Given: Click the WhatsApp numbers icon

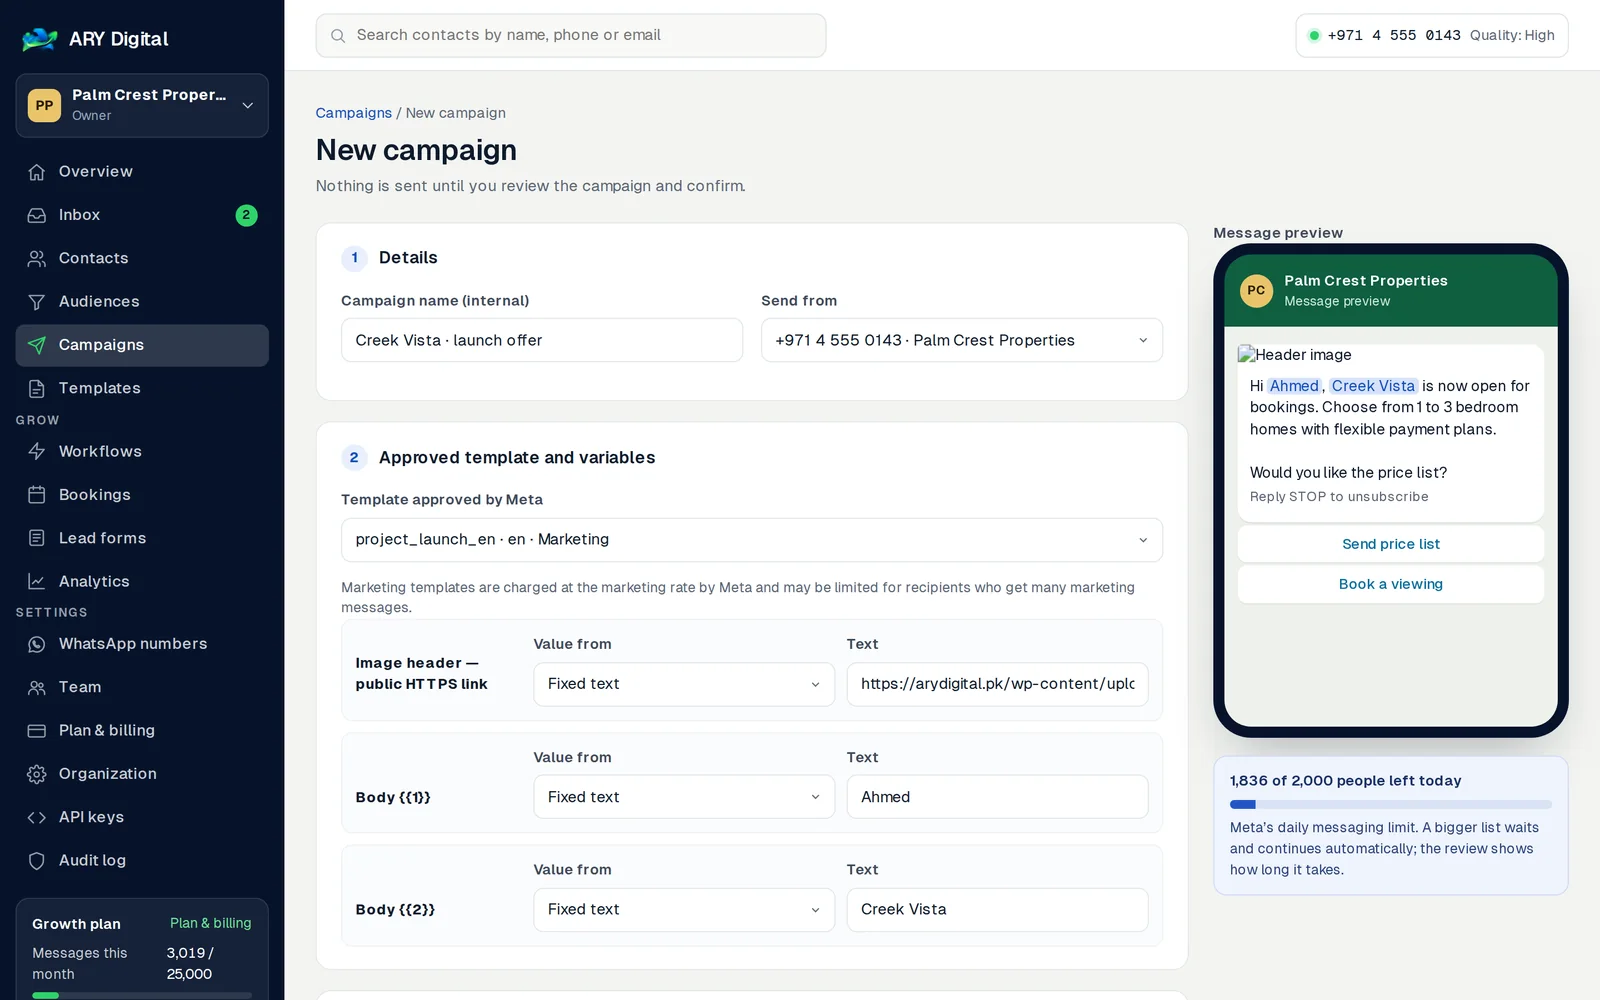Looking at the screenshot, I should (37, 644).
